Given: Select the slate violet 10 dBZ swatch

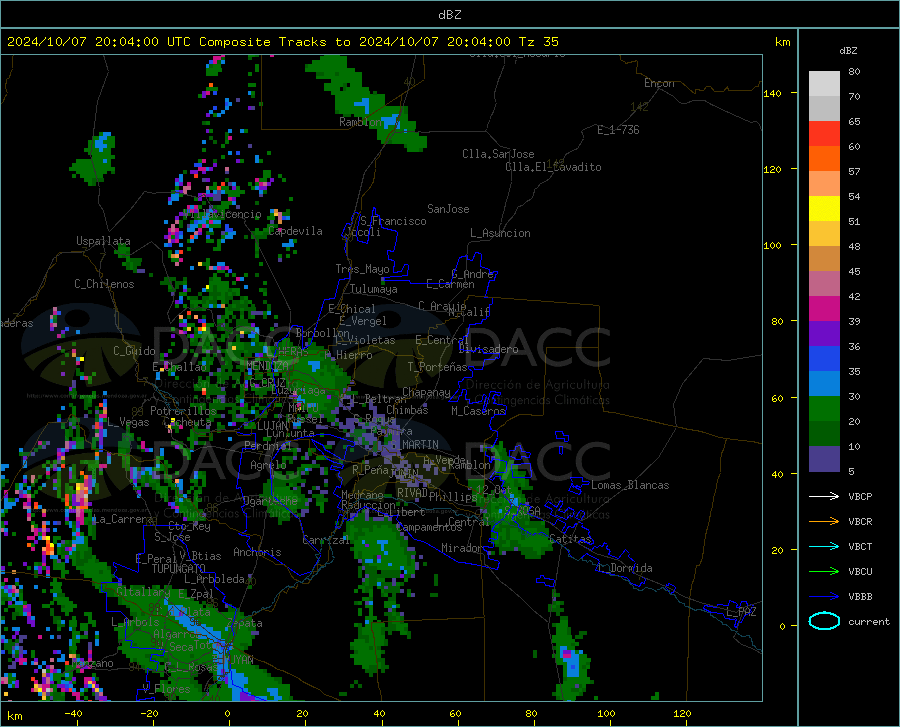Looking at the screenshot, I should [824, 459].
